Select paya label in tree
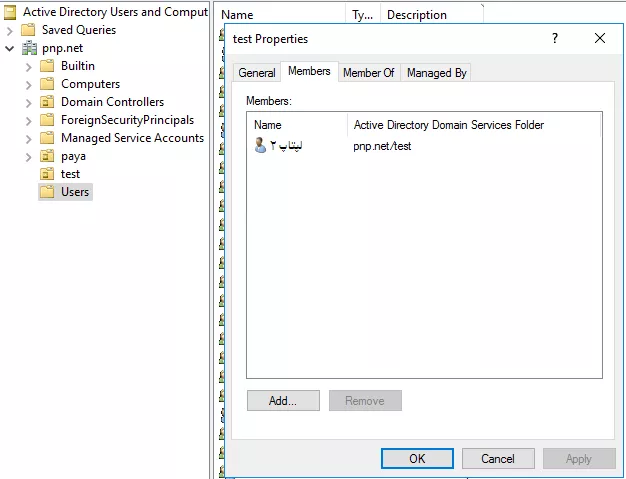 73,156
